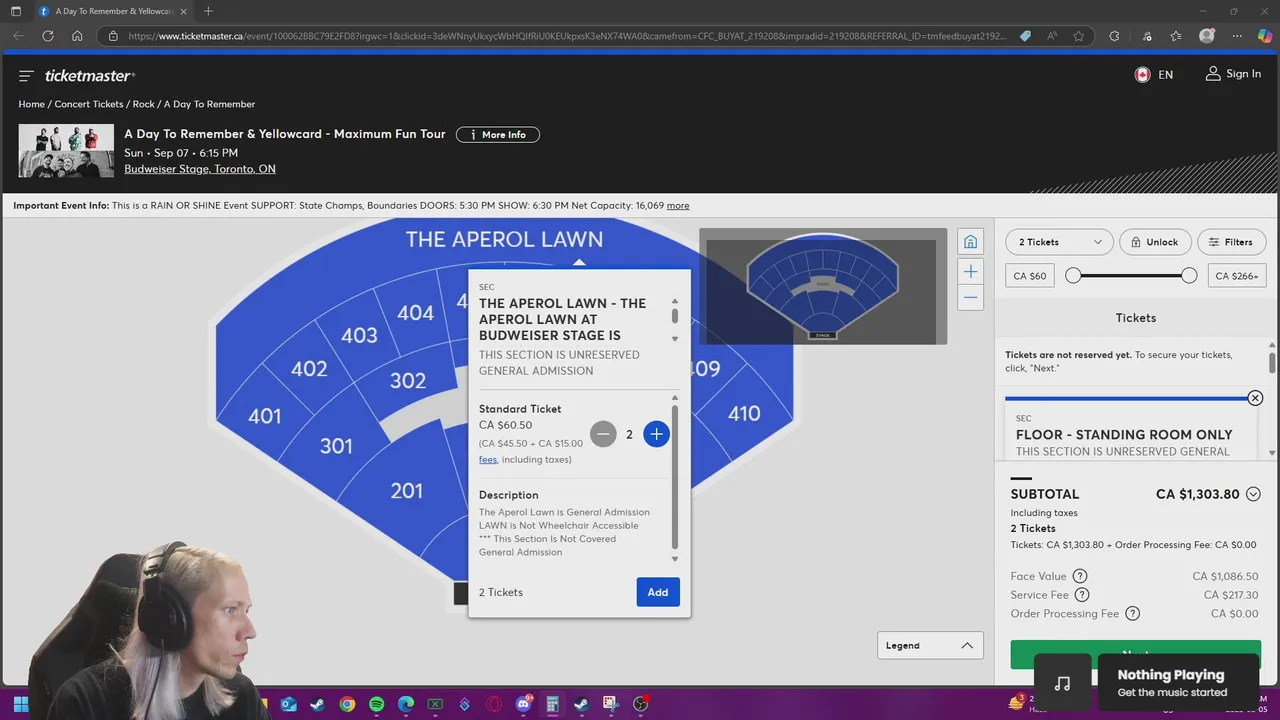
Task: Bookmark page with the star icon
Action: coord(1079,35)
